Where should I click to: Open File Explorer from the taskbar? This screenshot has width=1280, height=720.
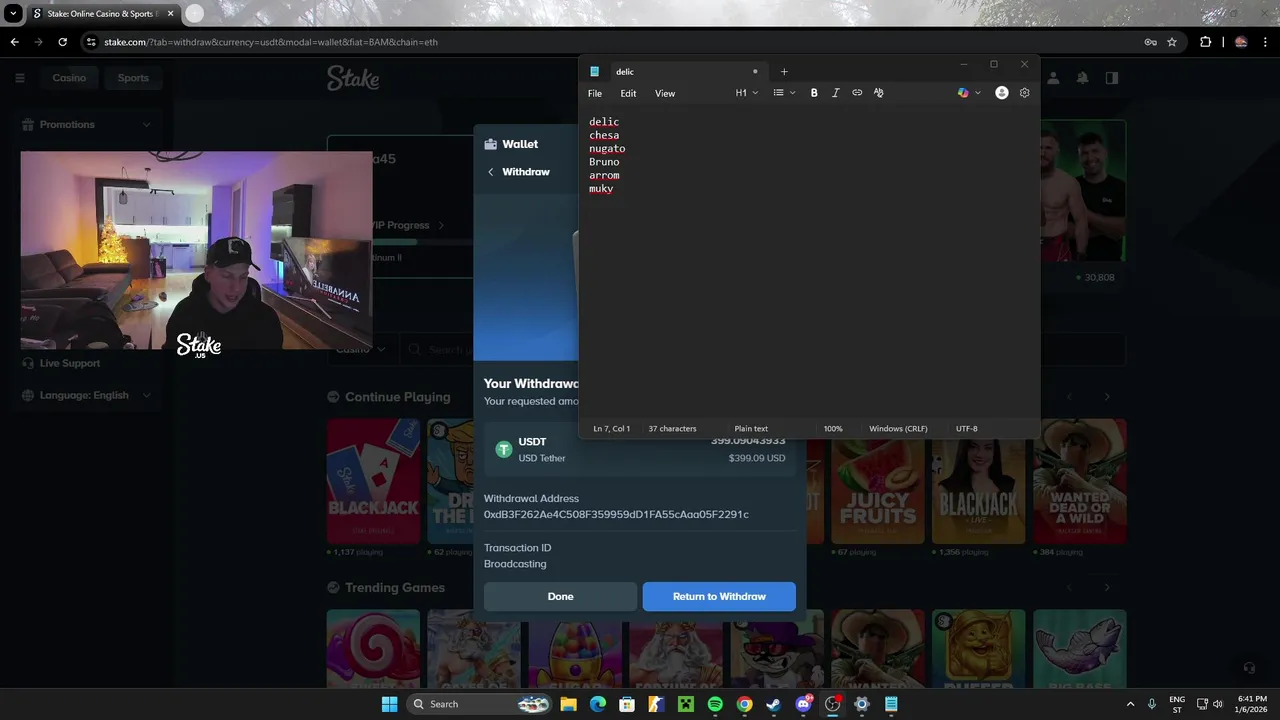coord(568,704)
